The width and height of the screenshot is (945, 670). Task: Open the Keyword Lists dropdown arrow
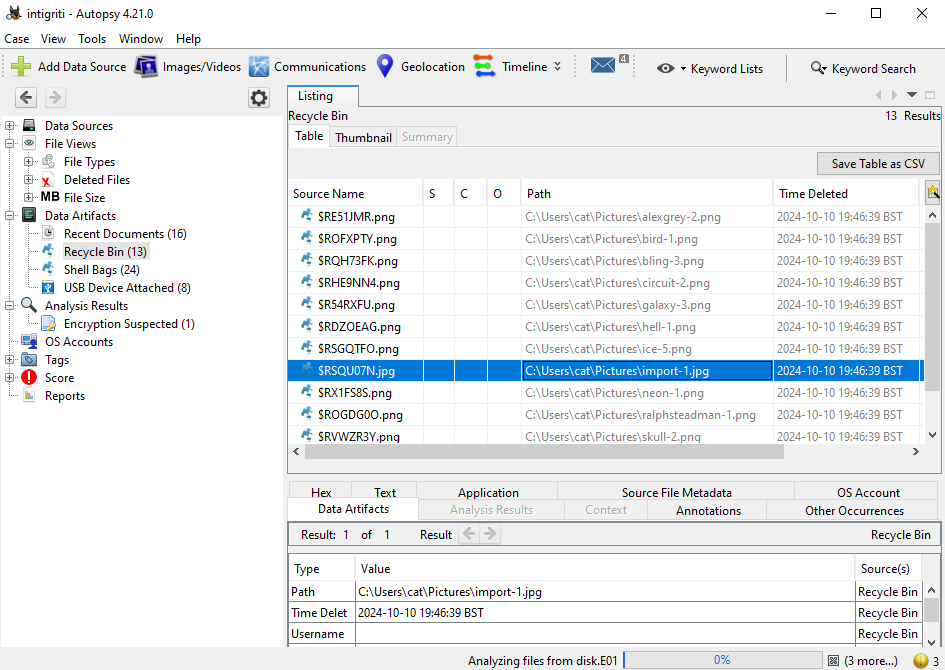pyautogui.click(x=683, y=68)
